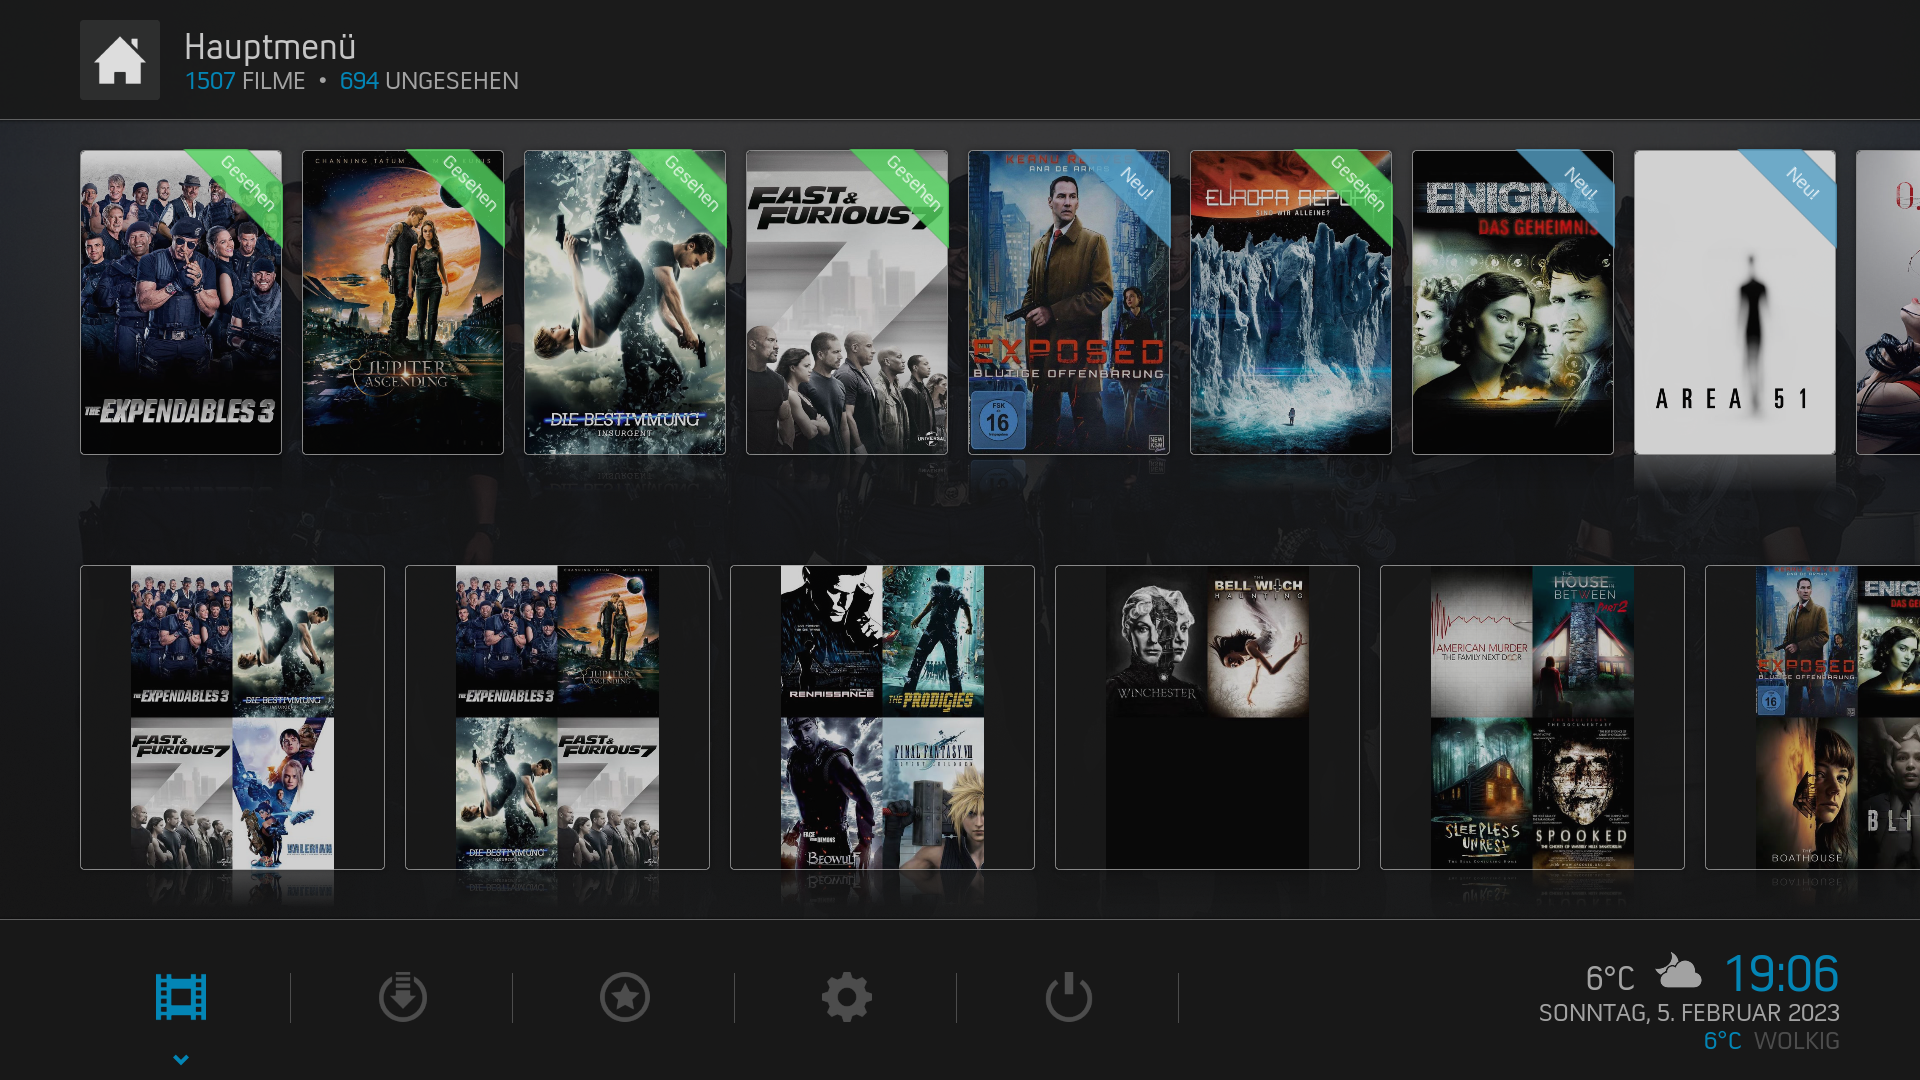This screenshot has height=1080, width=1920.
Task: Open the Fast & Furious 7 poster
Action: pos(847,302)
